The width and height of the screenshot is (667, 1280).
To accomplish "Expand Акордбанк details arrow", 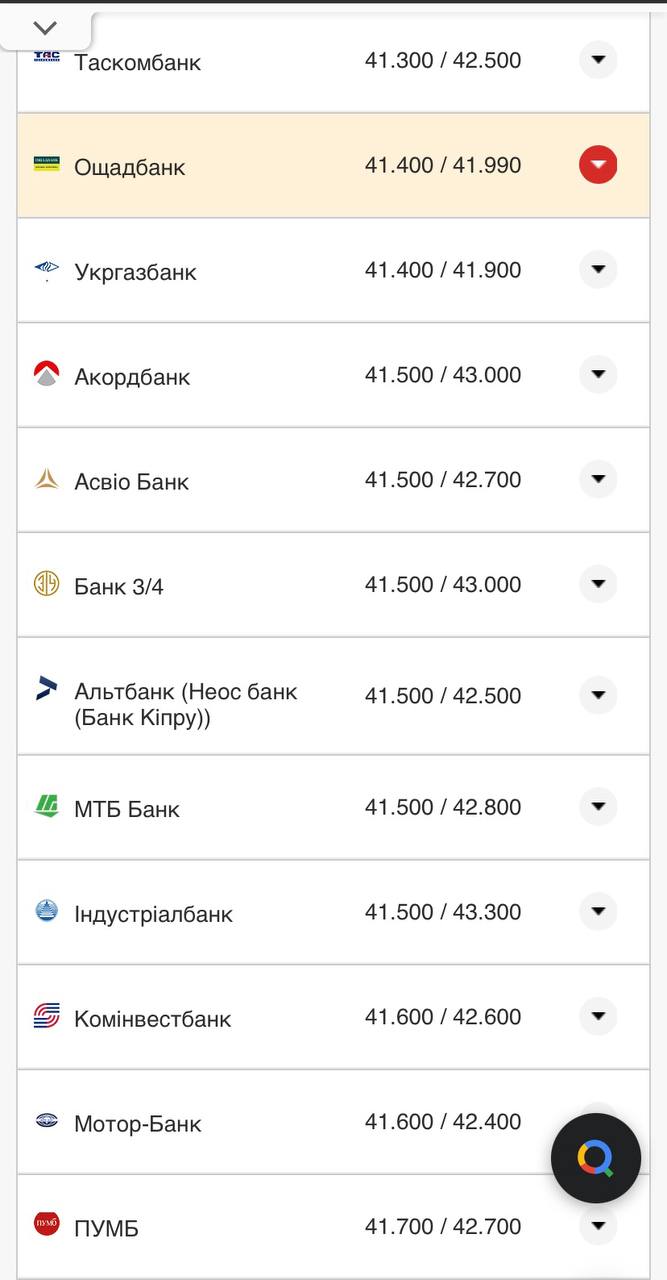I will pyautogui.click(x=598, y=374).
